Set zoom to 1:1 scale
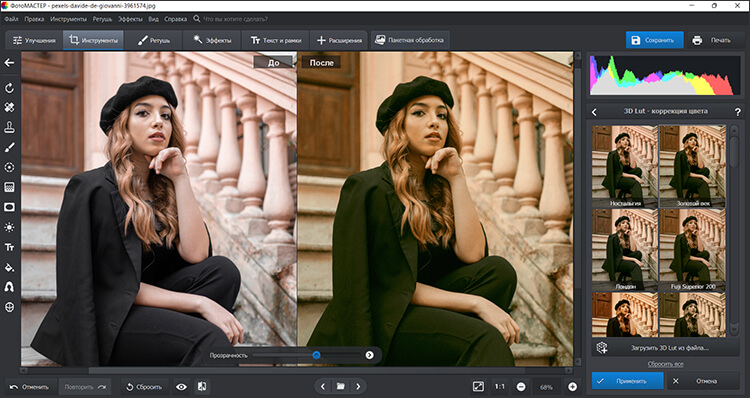Image resolution: width=750 pixels, height=398 pixels. [500, 387]
